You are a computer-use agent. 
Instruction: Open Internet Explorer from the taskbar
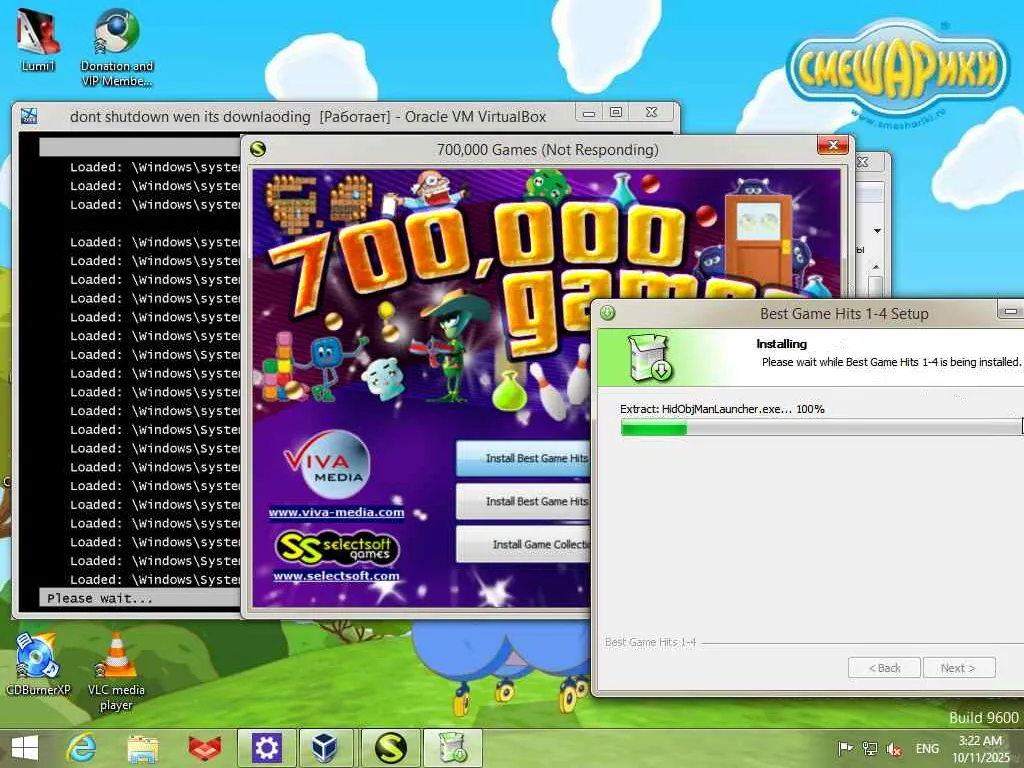point(82,748)
